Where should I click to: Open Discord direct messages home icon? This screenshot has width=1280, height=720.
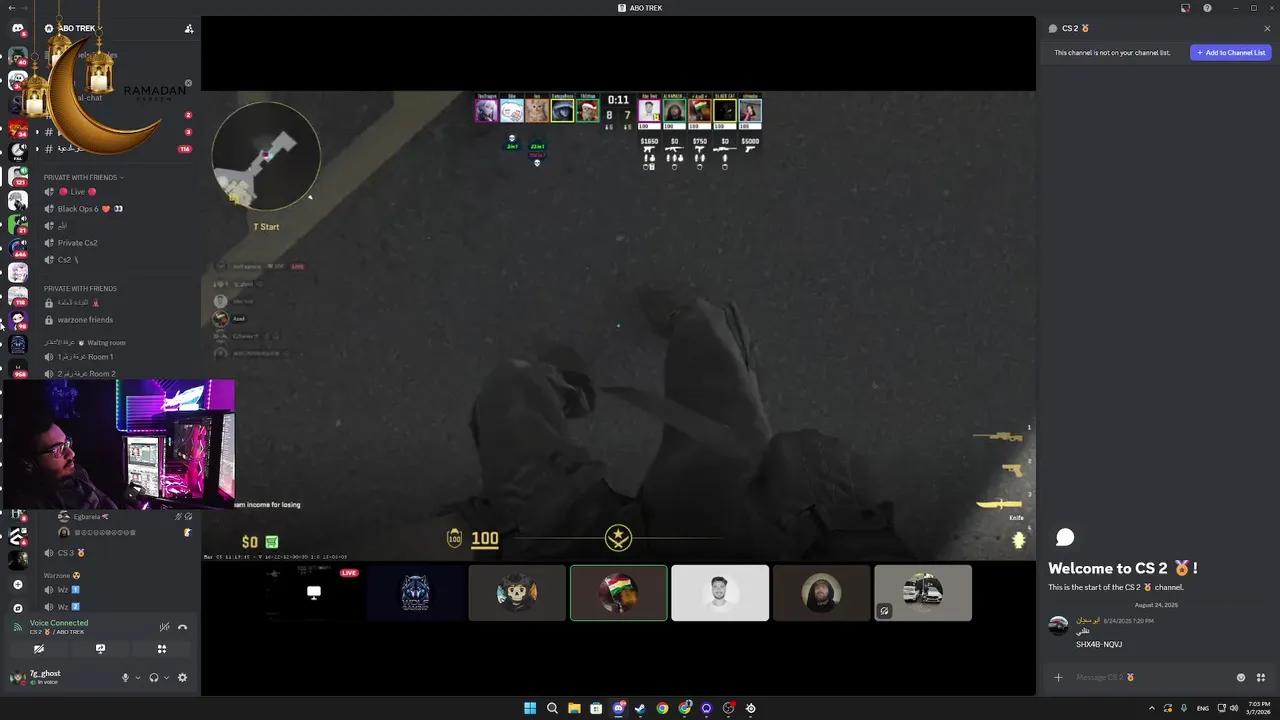[x=18, y=29]
